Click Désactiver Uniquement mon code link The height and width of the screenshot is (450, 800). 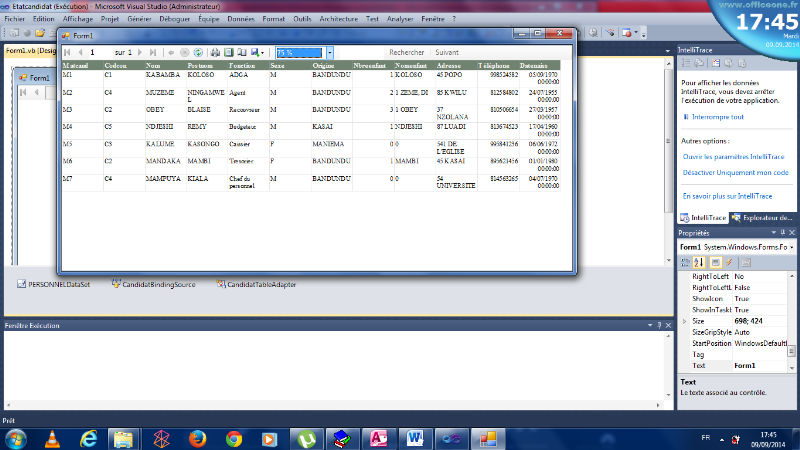tap(736, 172)
